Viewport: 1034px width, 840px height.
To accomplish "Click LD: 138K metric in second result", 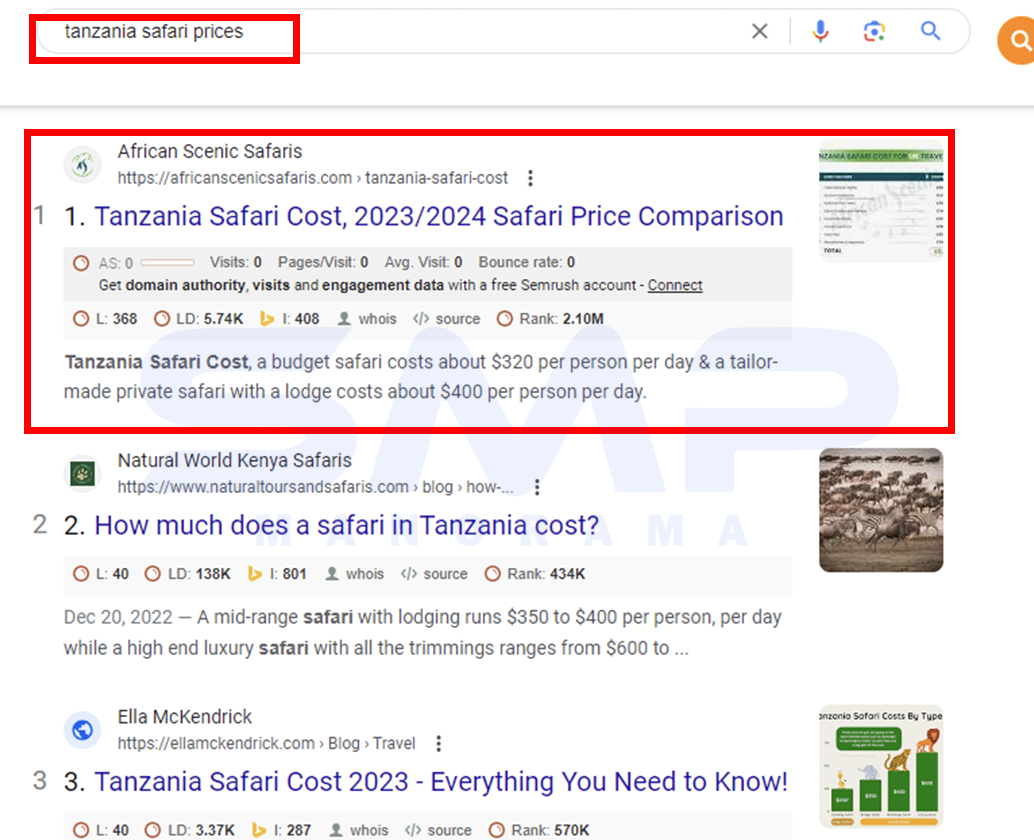I will coord(187,574).
